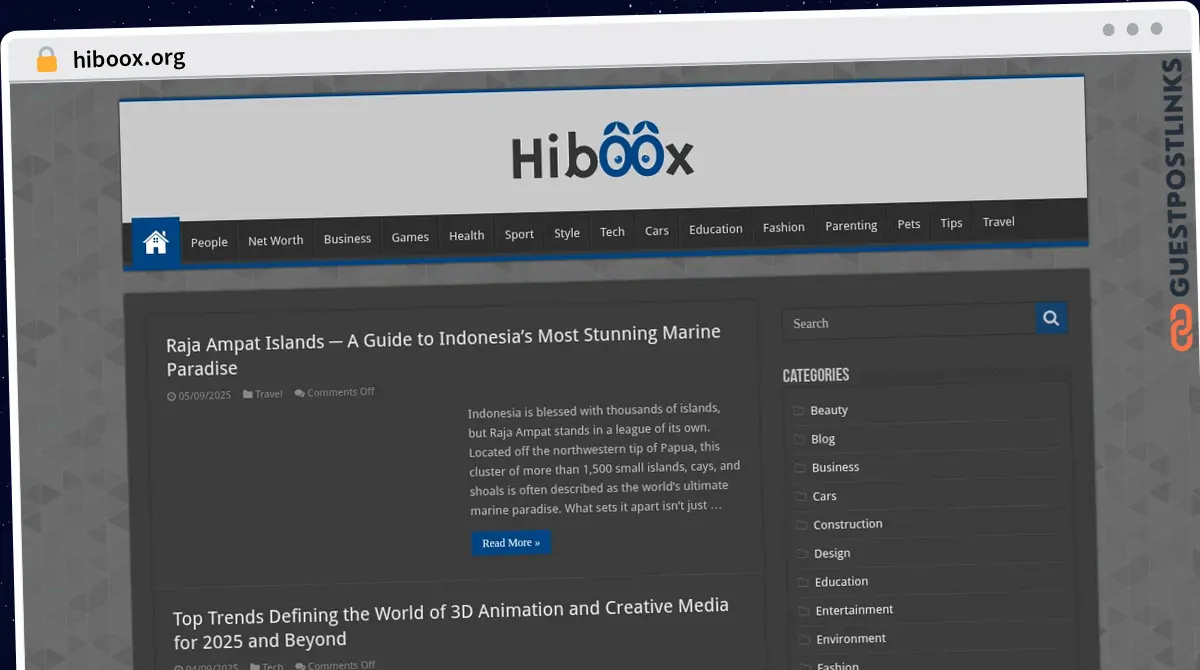Go to the Tech navigation section
Image resolution: width=1200 pixels, height=670 pixels.
tap(612, 232)
